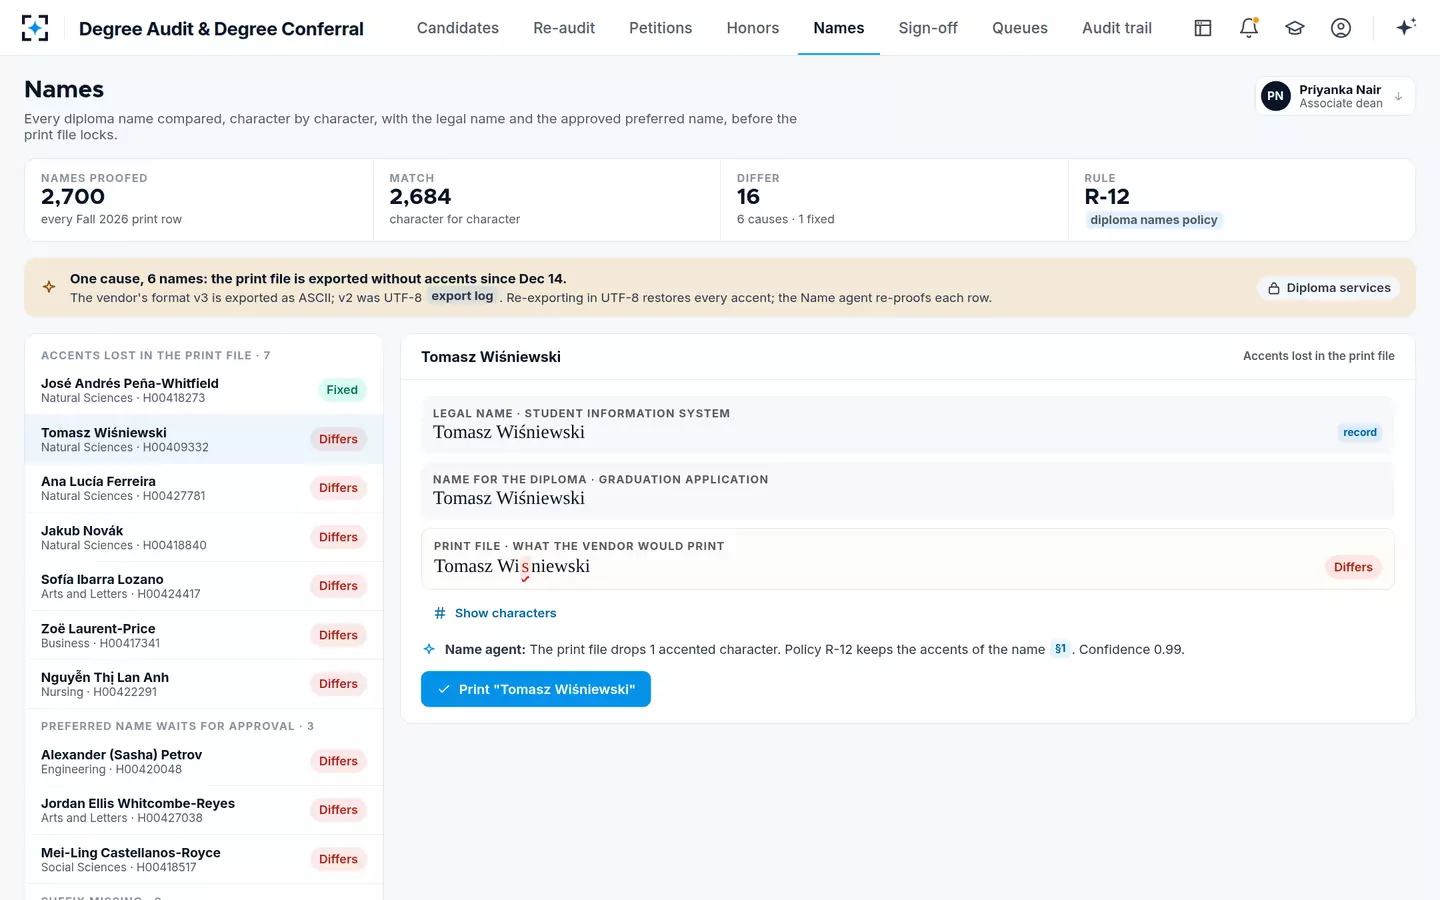Image resolution: width=1440 pixels, height=900 pixels.
Task: Click the Differs badge on the print file
Action: click(x=1353, y=567)
